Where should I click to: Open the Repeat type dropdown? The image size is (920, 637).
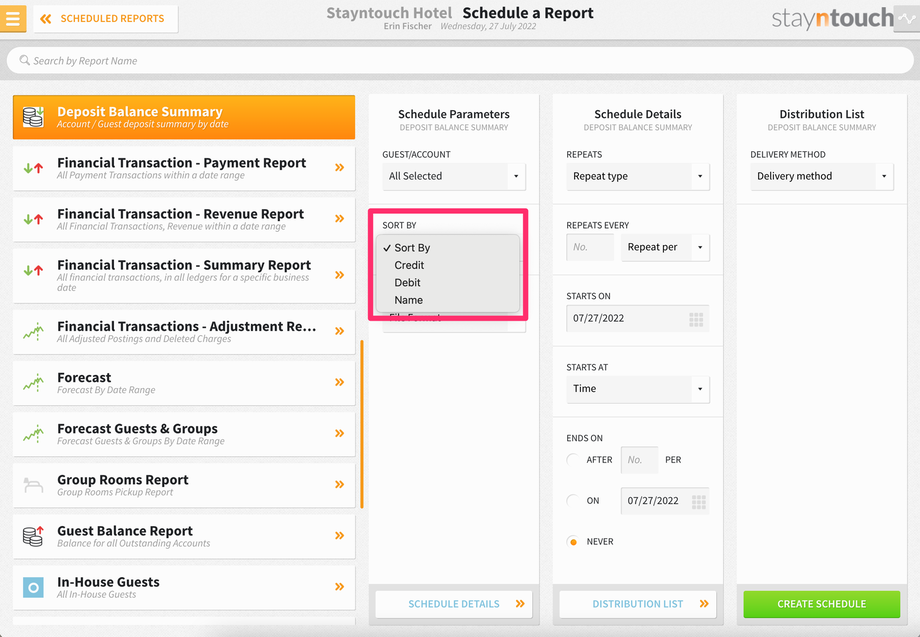[x=638, y=176]
